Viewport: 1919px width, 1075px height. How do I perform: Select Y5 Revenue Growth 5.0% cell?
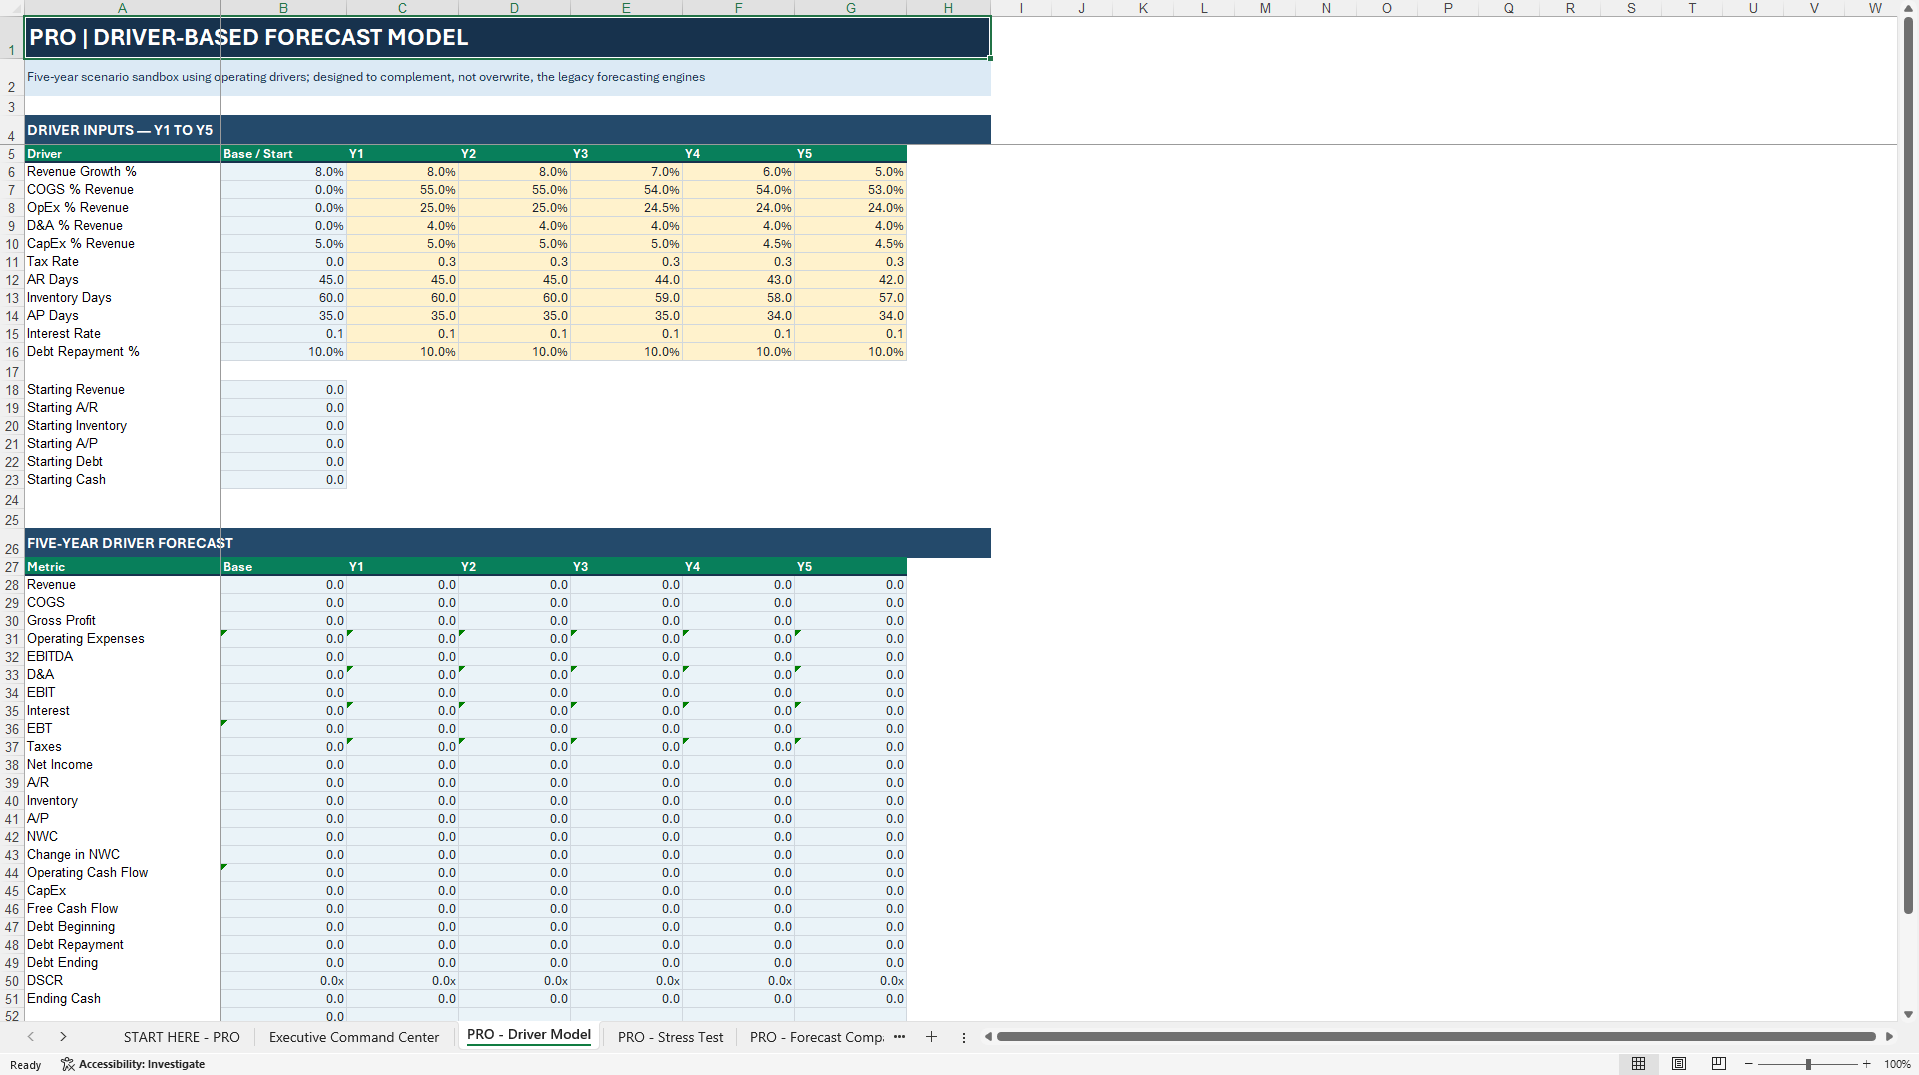pyautogui.click(x=851, y=172)
